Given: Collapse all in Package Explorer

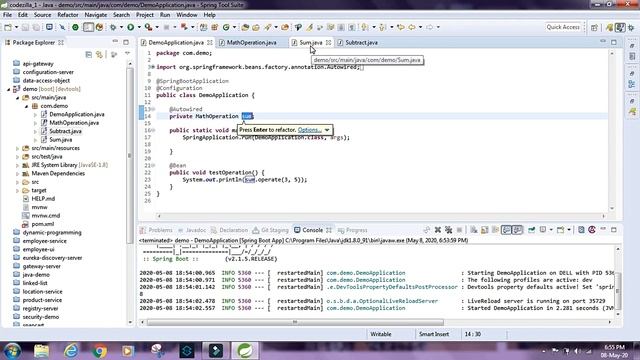Looking at the screenshot, I should click(89, 54).
